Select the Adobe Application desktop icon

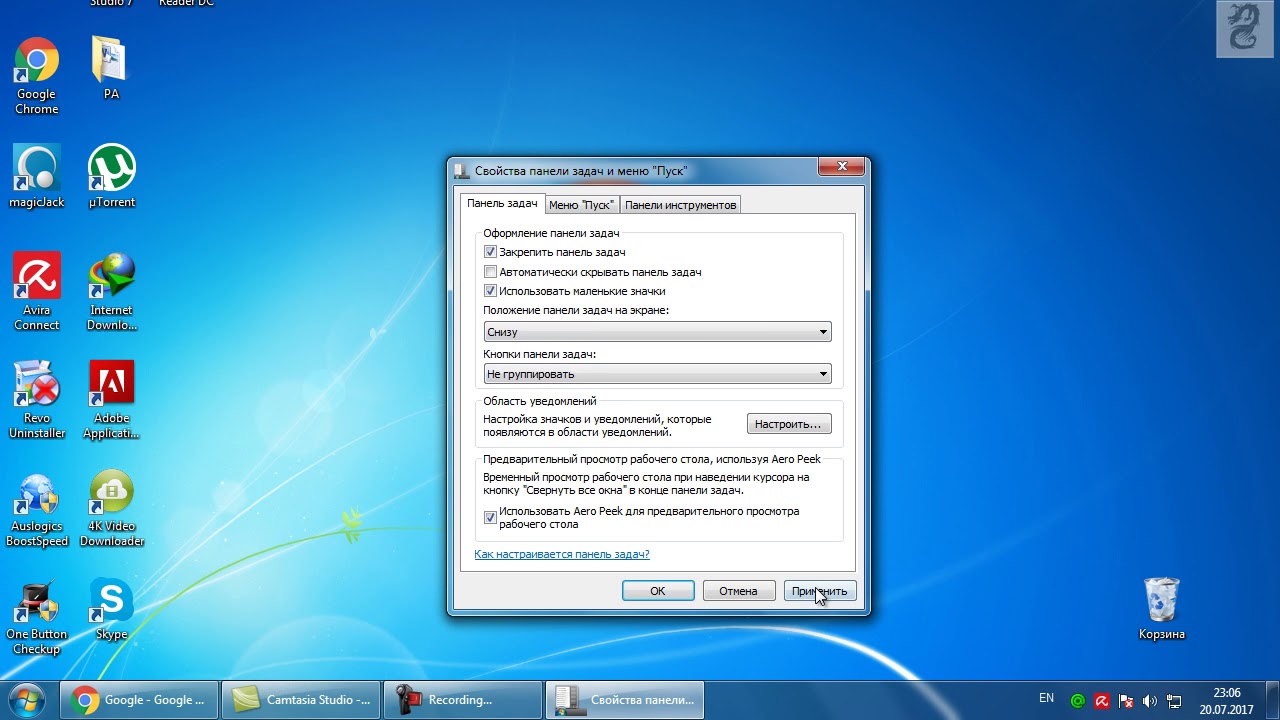(112, 400)
